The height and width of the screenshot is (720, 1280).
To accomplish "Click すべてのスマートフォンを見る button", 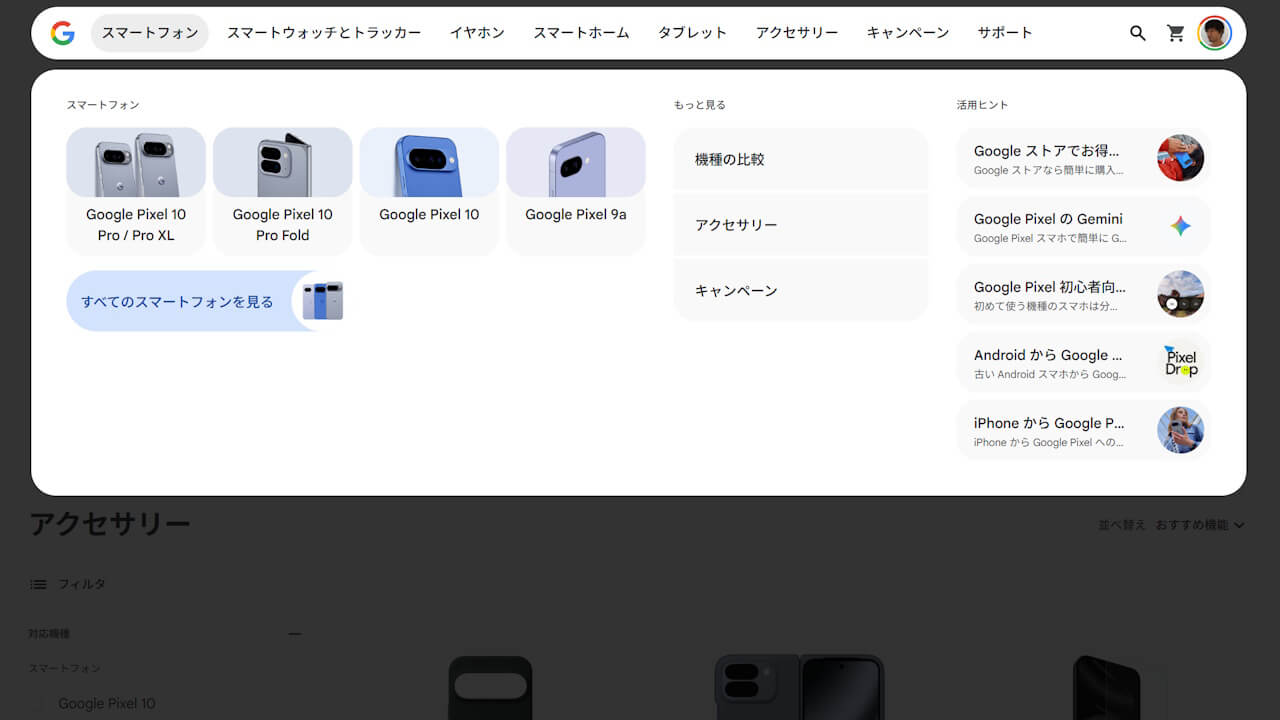I will coord(177,301).
